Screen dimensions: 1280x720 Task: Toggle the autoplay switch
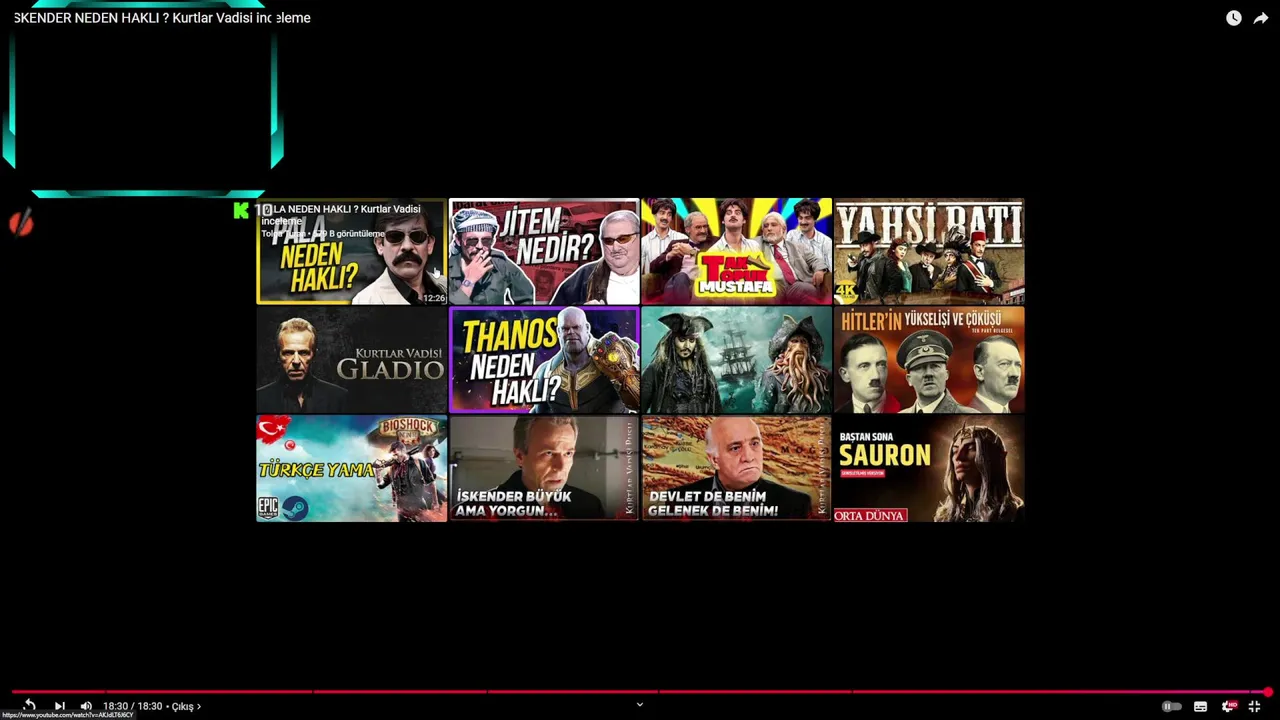[x=1171, y=706]
